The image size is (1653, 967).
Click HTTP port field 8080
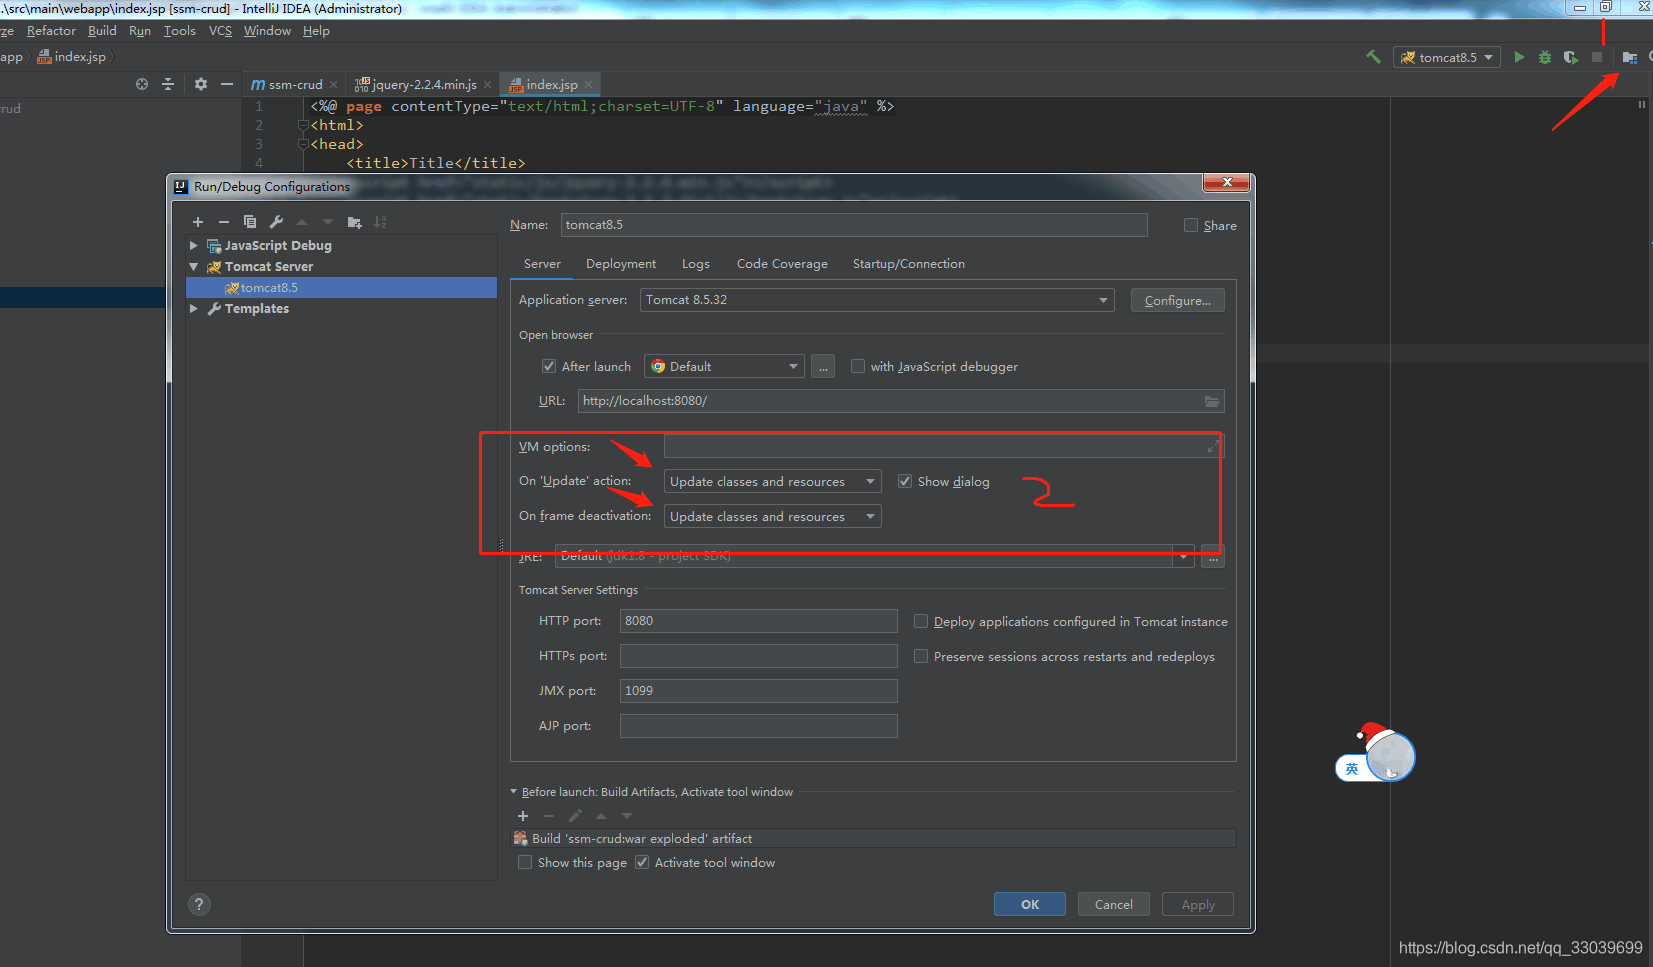[759, 621]
